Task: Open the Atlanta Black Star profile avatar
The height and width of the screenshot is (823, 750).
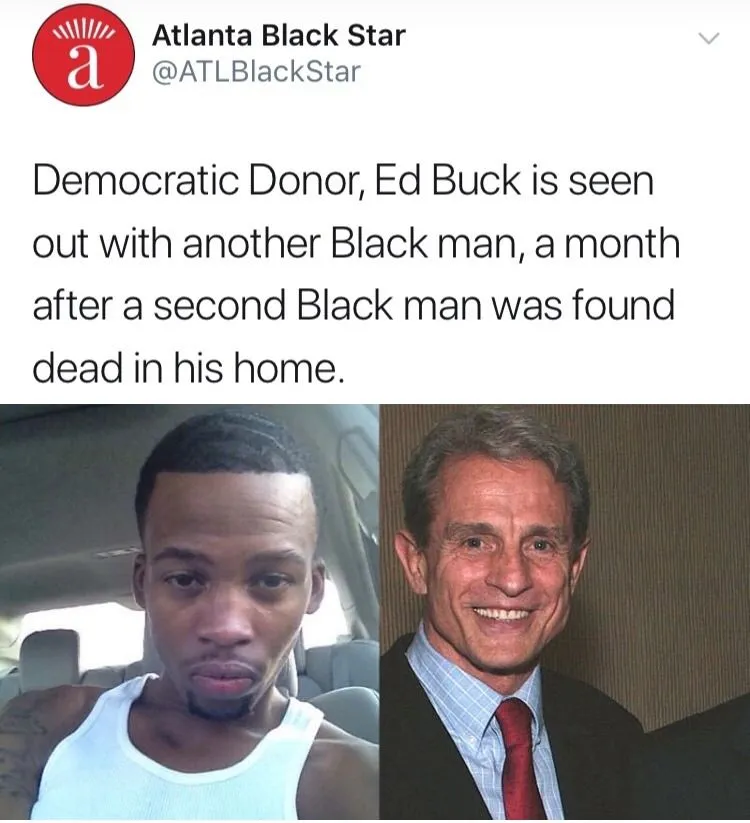Action: pyautogui.click(x=83, y=55)
